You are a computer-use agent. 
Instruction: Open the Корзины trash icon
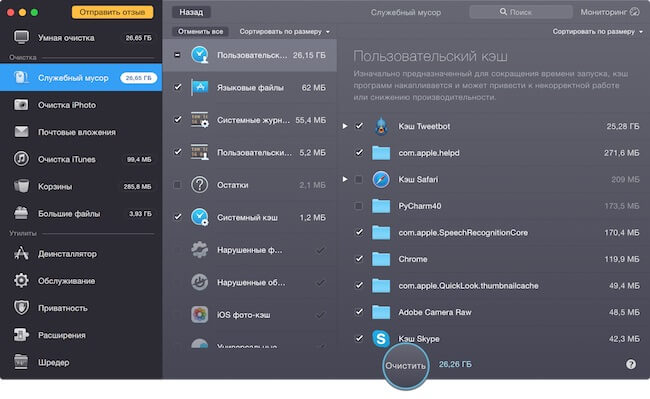click(x=21, y=186)
